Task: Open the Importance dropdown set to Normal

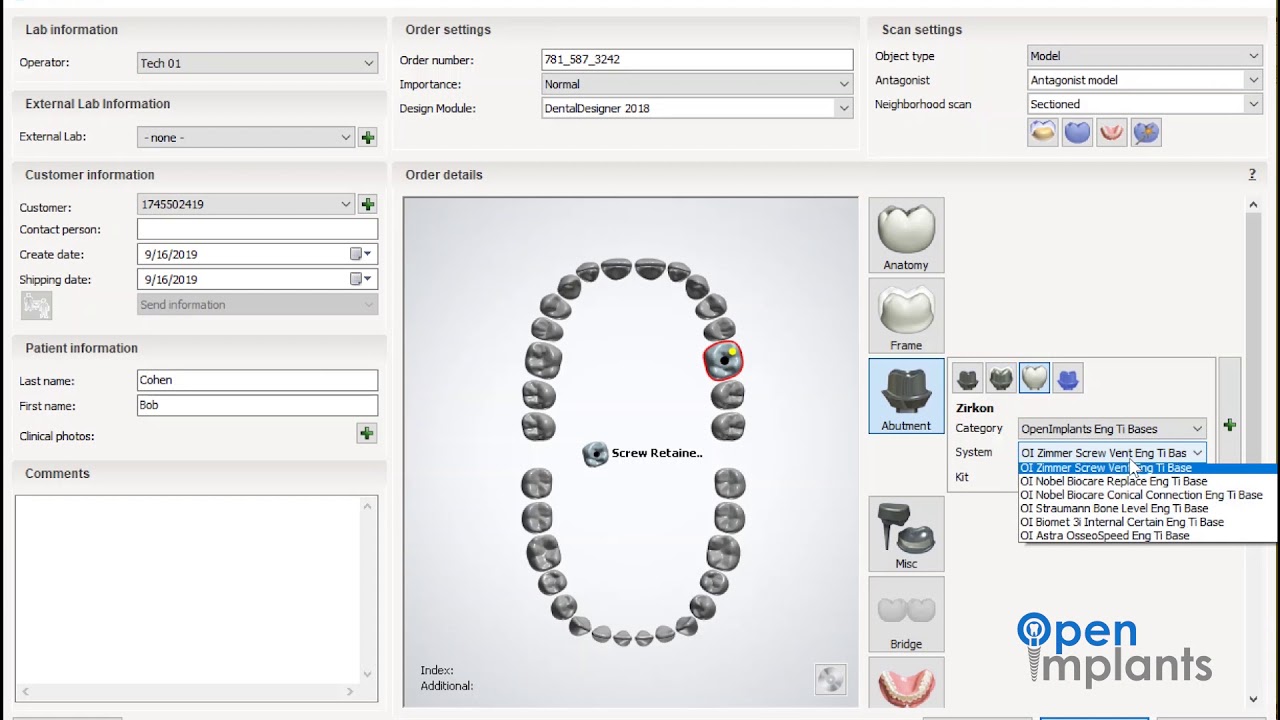Action: coord(844,84)
